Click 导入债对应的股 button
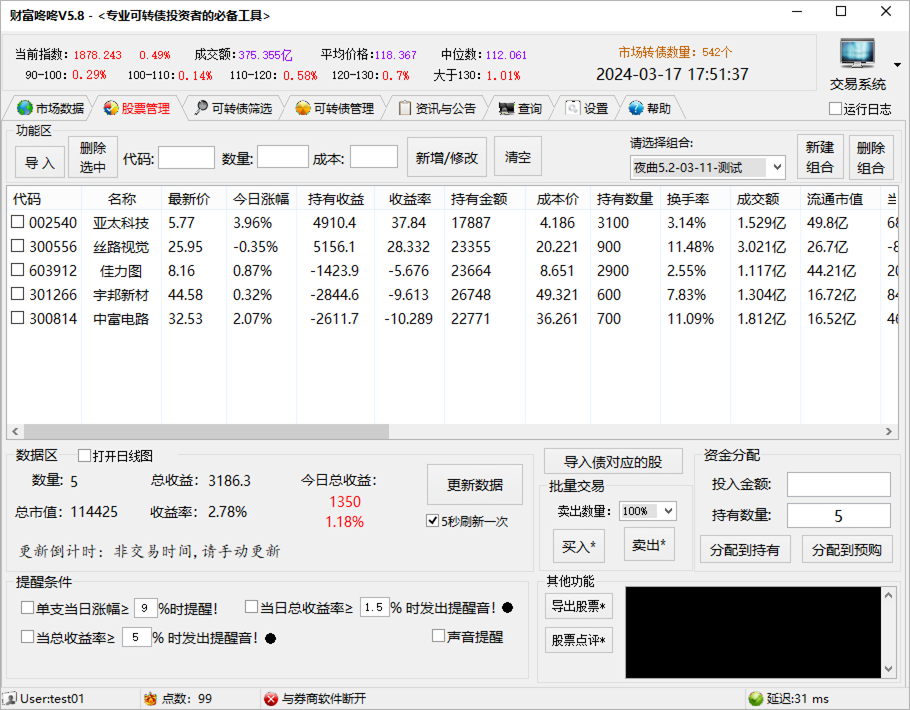 [x=613, y=462]
